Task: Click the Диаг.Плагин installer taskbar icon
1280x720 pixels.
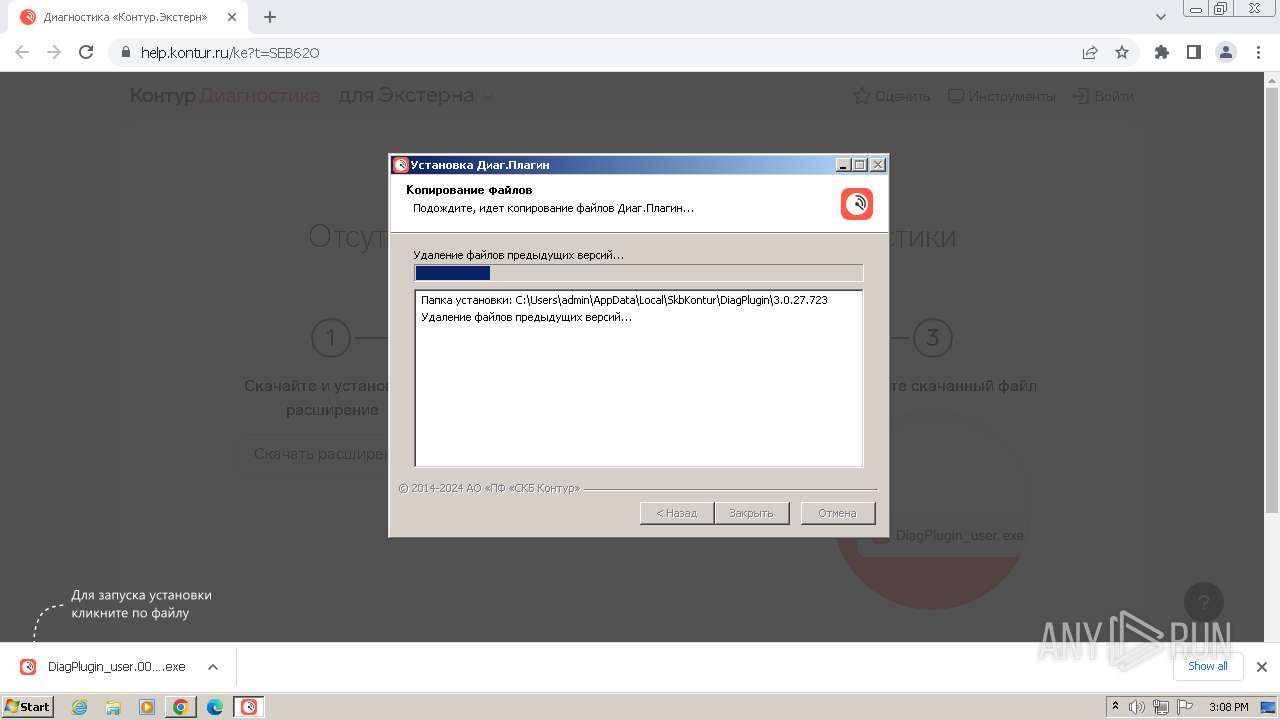Action: [249, 707]
